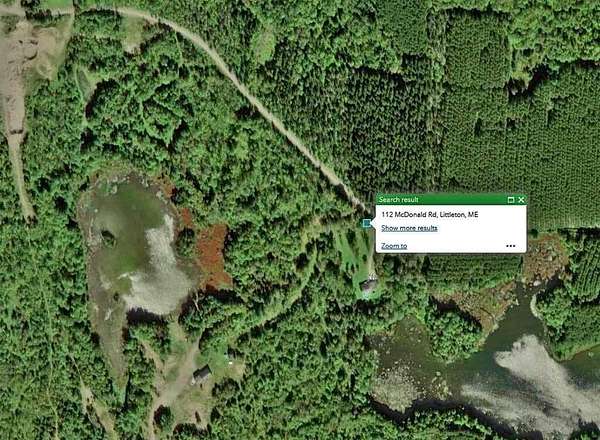Click the blue square location marker
This screenshot has width=600, height=440.
367,223
